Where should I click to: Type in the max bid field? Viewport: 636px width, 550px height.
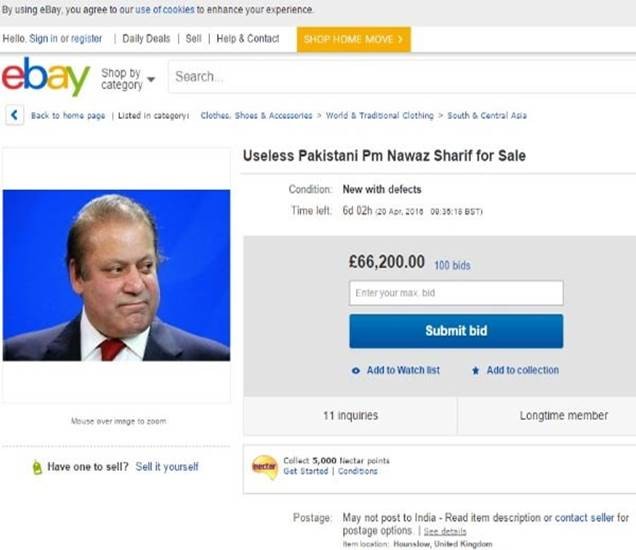click(x=456, y=293)
